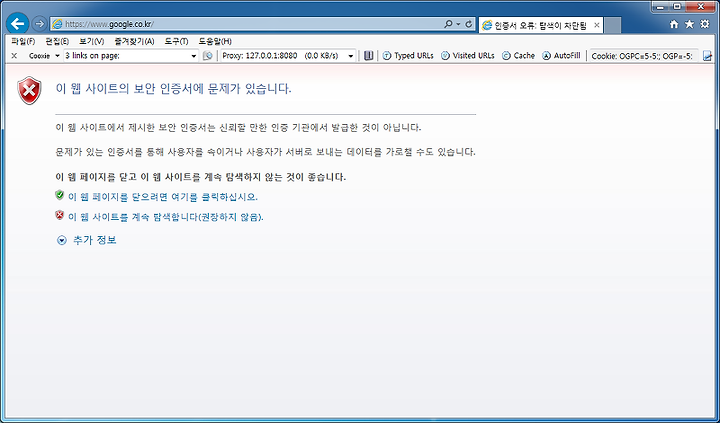Close the 인증서 오류 tab
The height and width of the screenshot is (423, 720).
[x=596, y=25]
